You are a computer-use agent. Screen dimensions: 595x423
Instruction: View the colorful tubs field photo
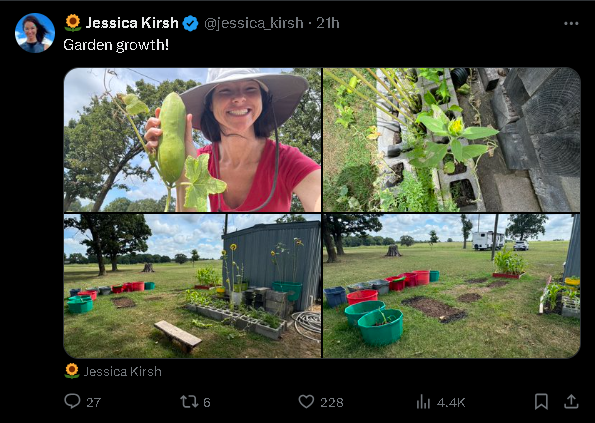(x=452, y=286)
